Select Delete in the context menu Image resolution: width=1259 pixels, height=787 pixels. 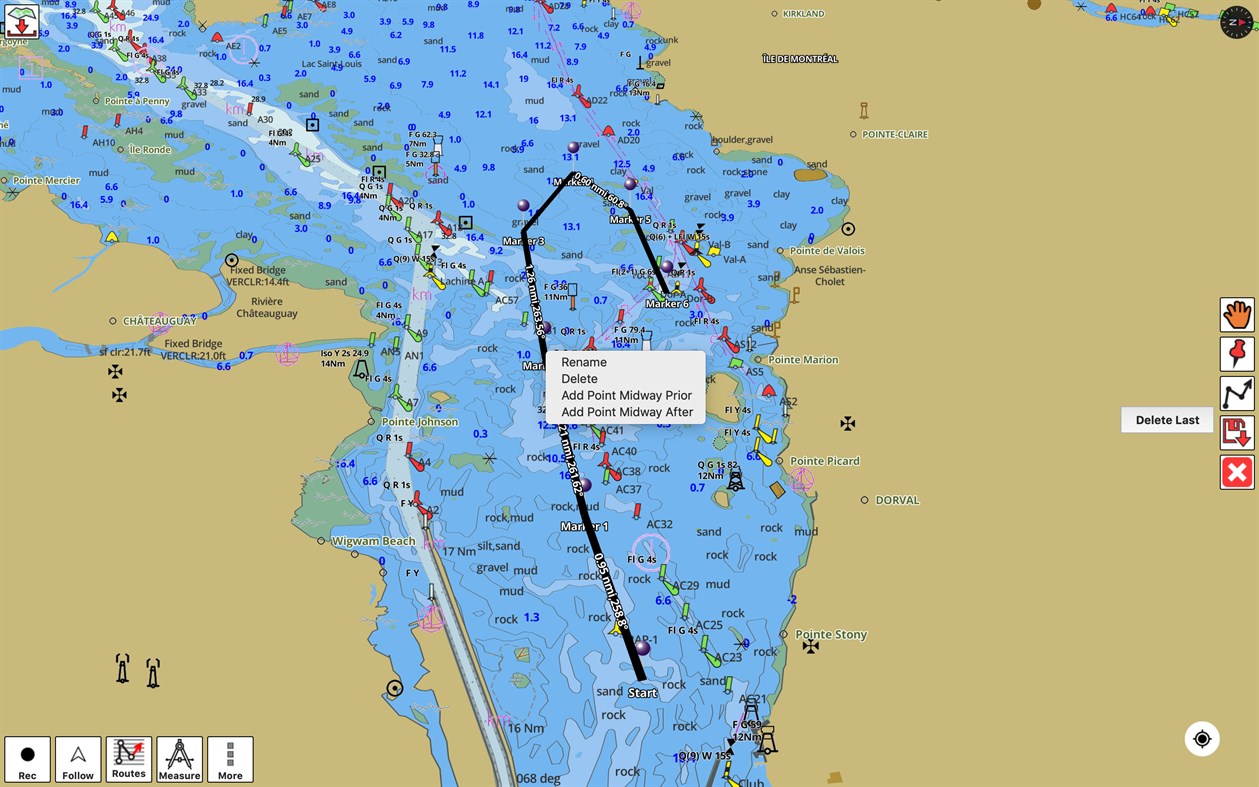(x=580, y=379)
